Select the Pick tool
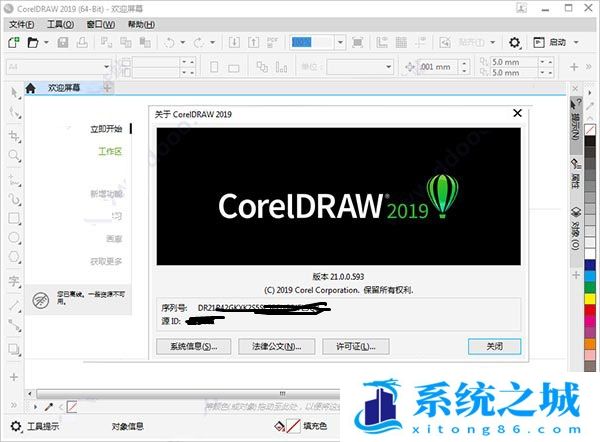This screenshot has width=600, height=442. point(15,93)
